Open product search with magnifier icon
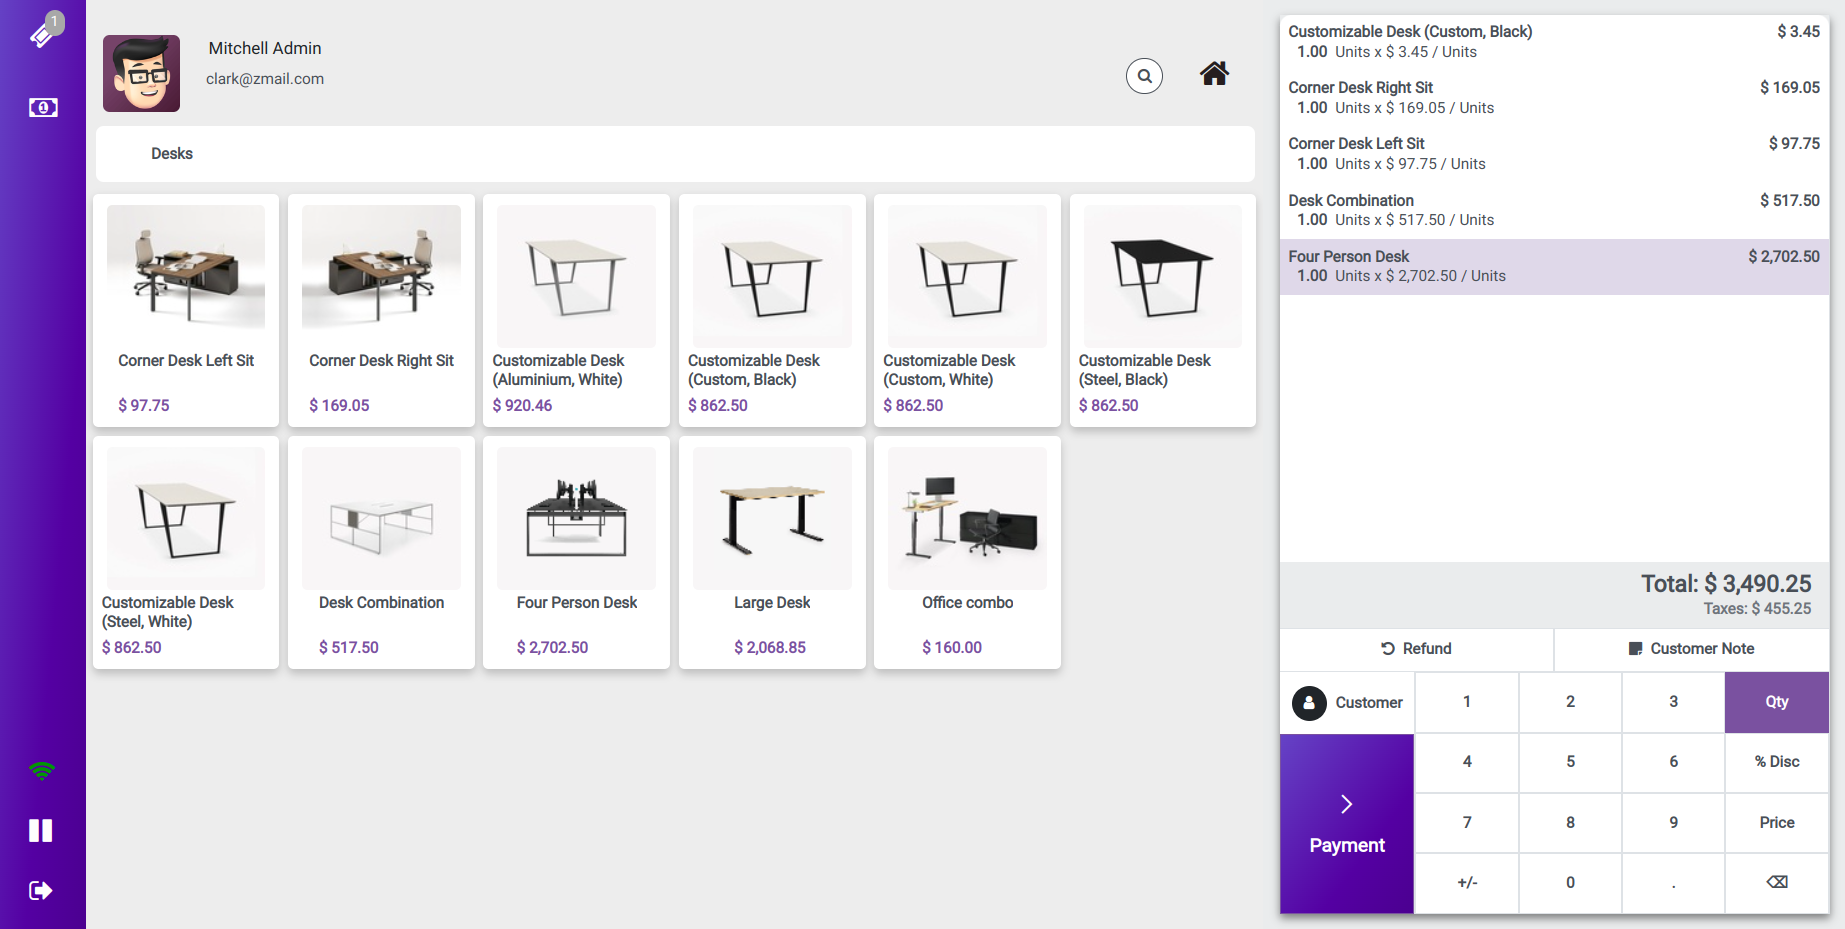 1144,75
